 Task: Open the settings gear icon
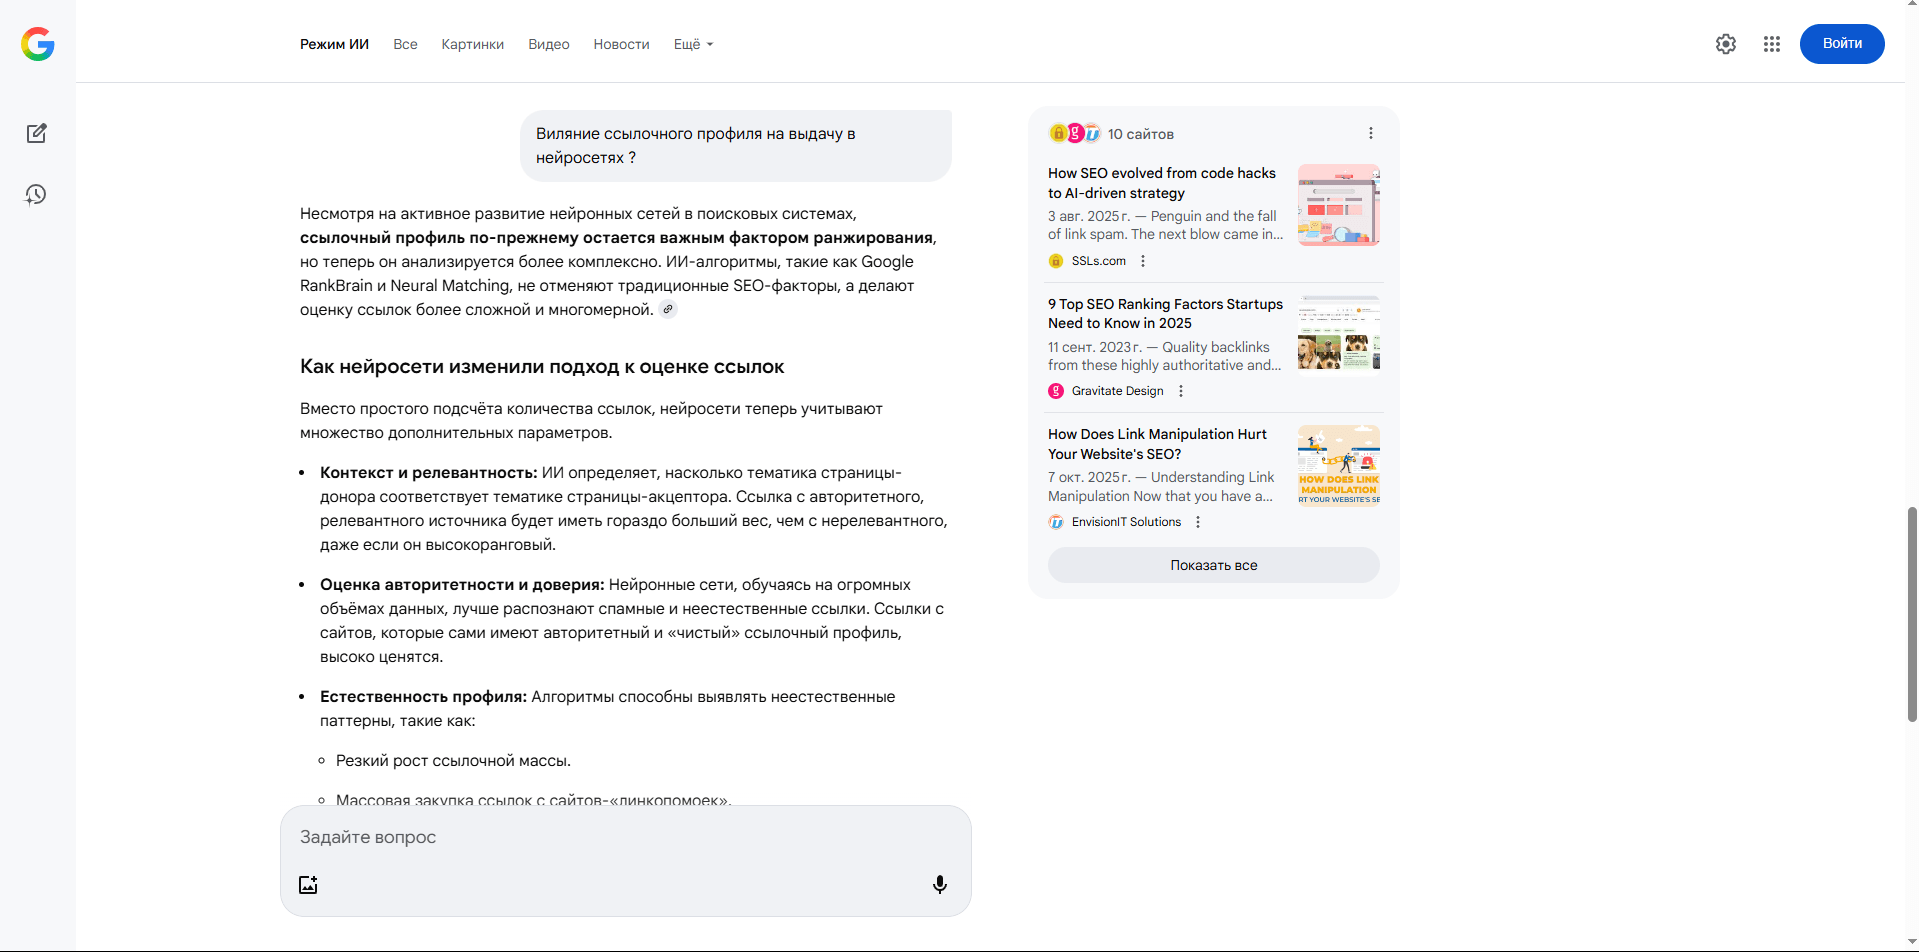point(1725,44)
